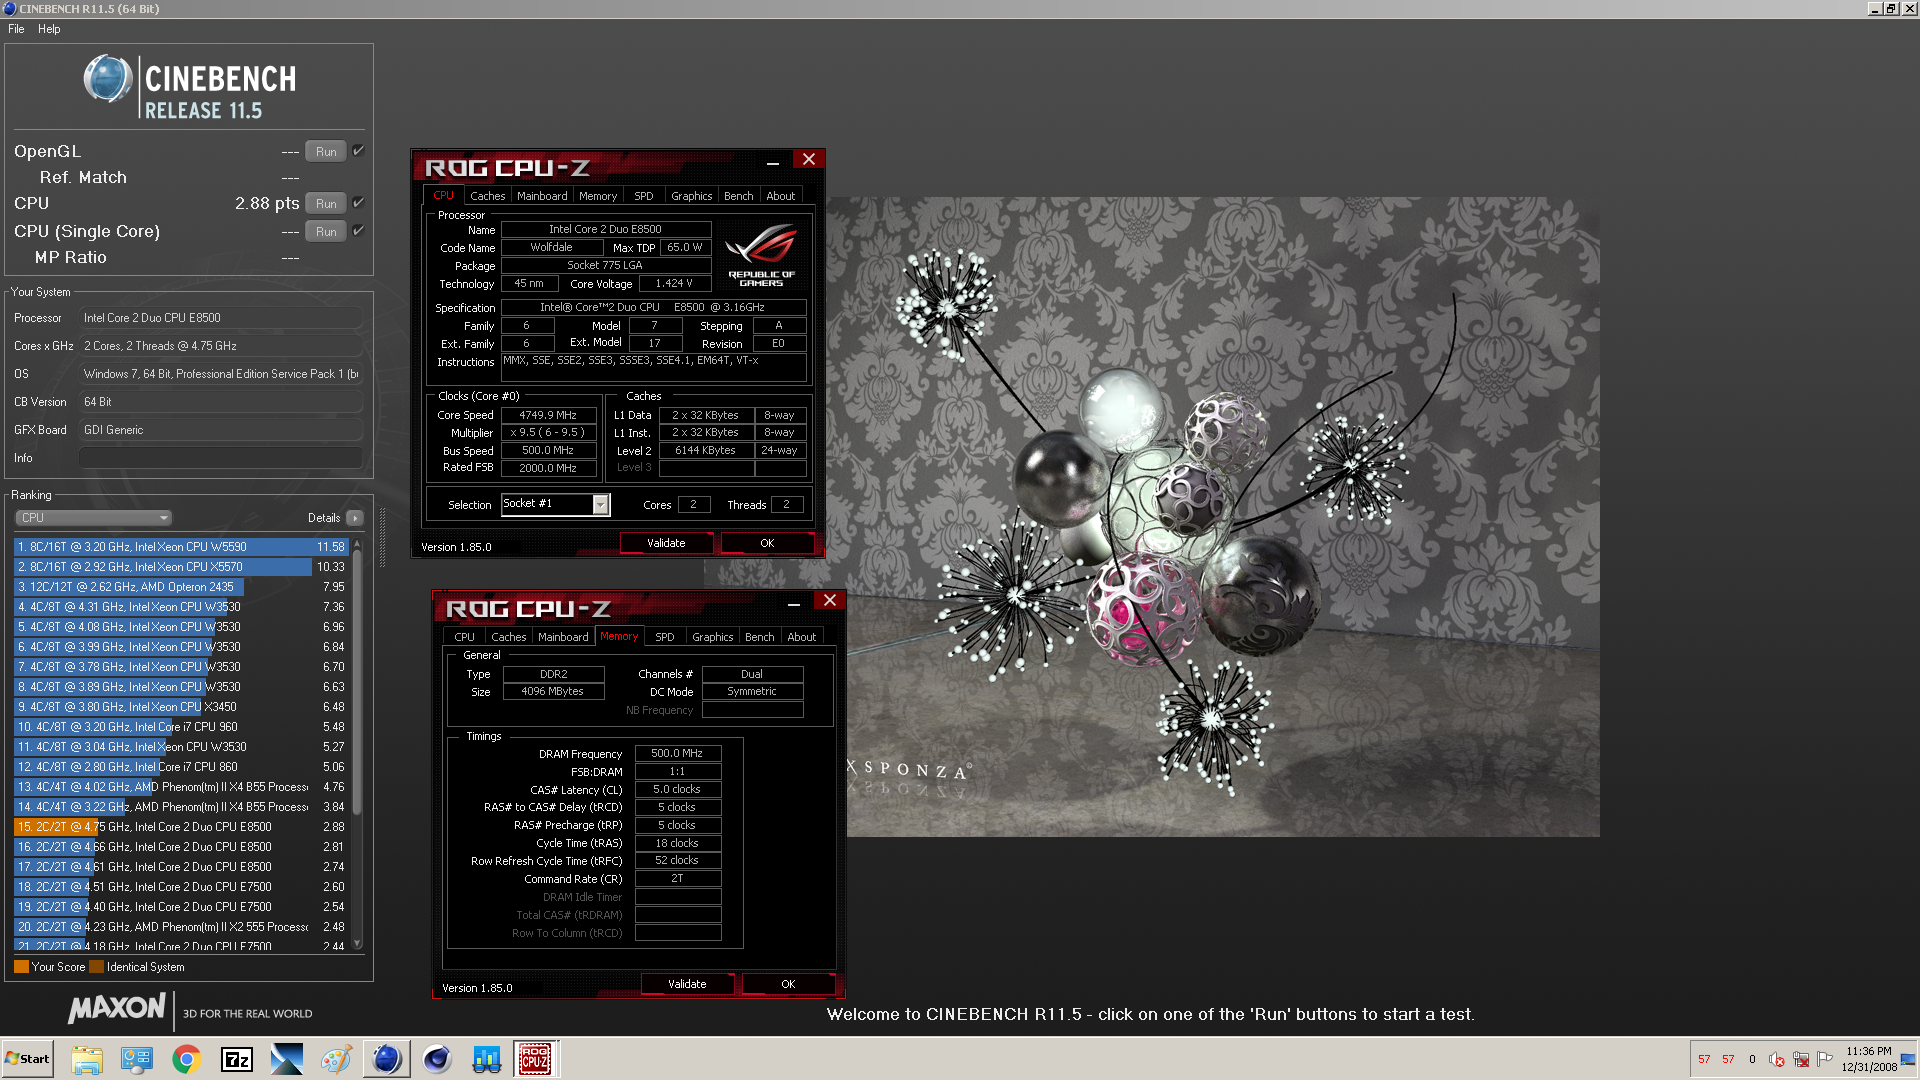
Task: Open Bench tab in lower CPU-Z window
Action: pyautogui.click(x=760, y=637)
